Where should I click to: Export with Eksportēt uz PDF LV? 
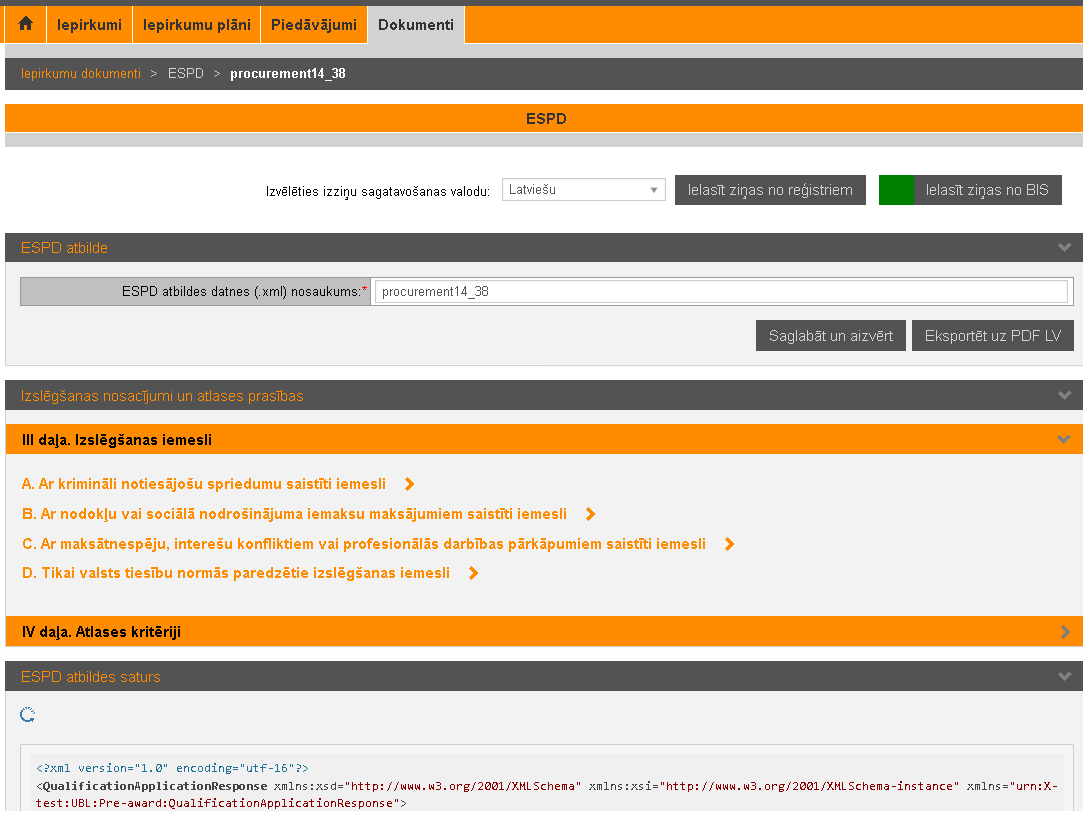tap(992, 336)
